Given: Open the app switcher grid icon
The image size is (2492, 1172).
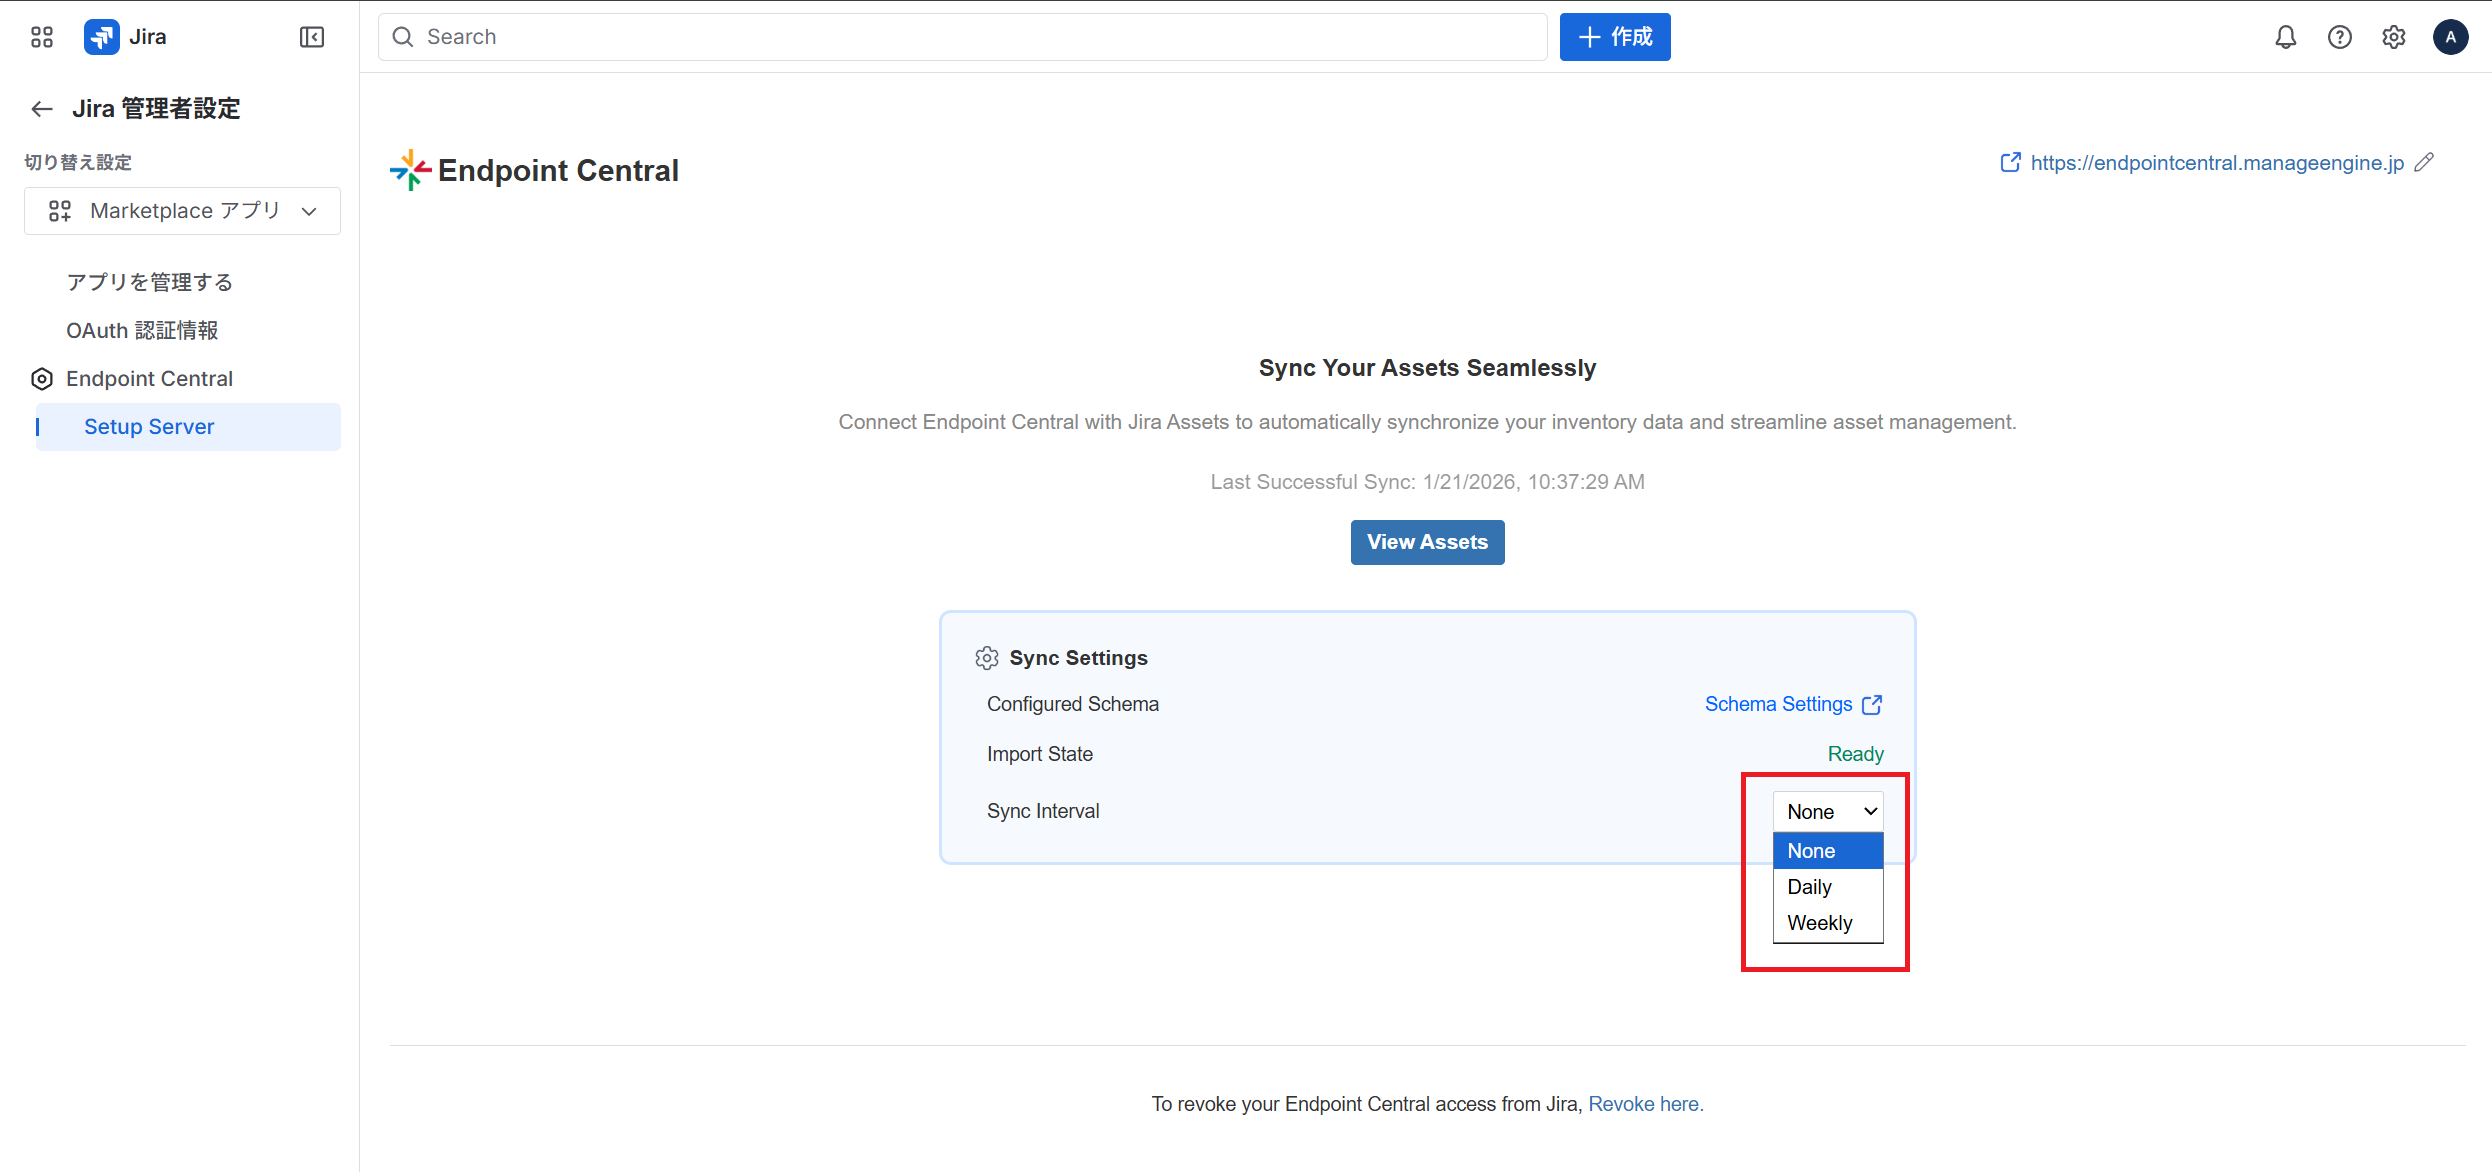Looking at the screenshot, I should pos(41,37).
